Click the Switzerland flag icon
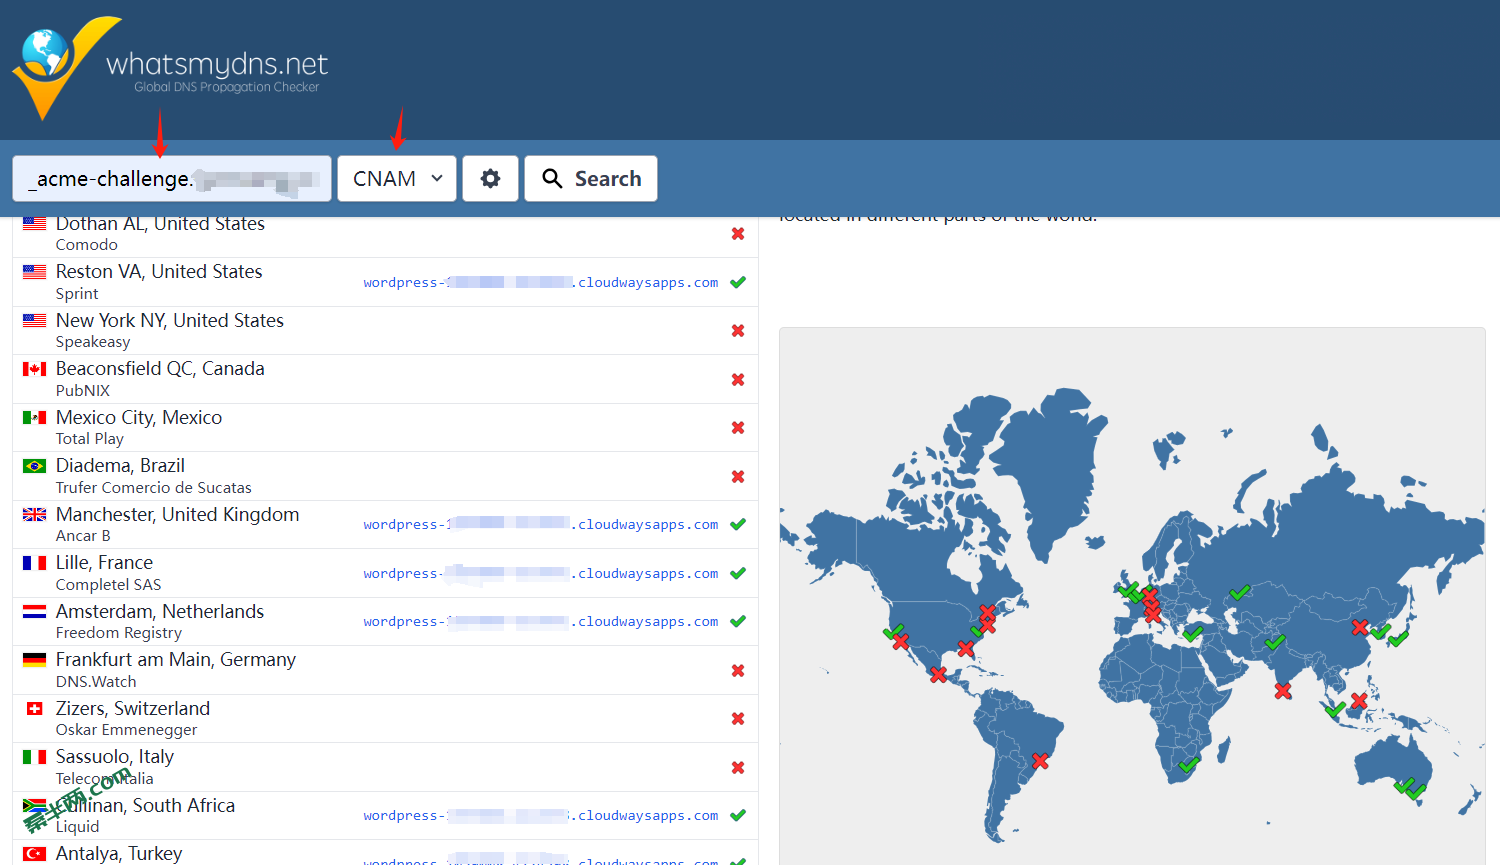Image resolution: width=1500 pixels, height=865 pixels. 34,708
